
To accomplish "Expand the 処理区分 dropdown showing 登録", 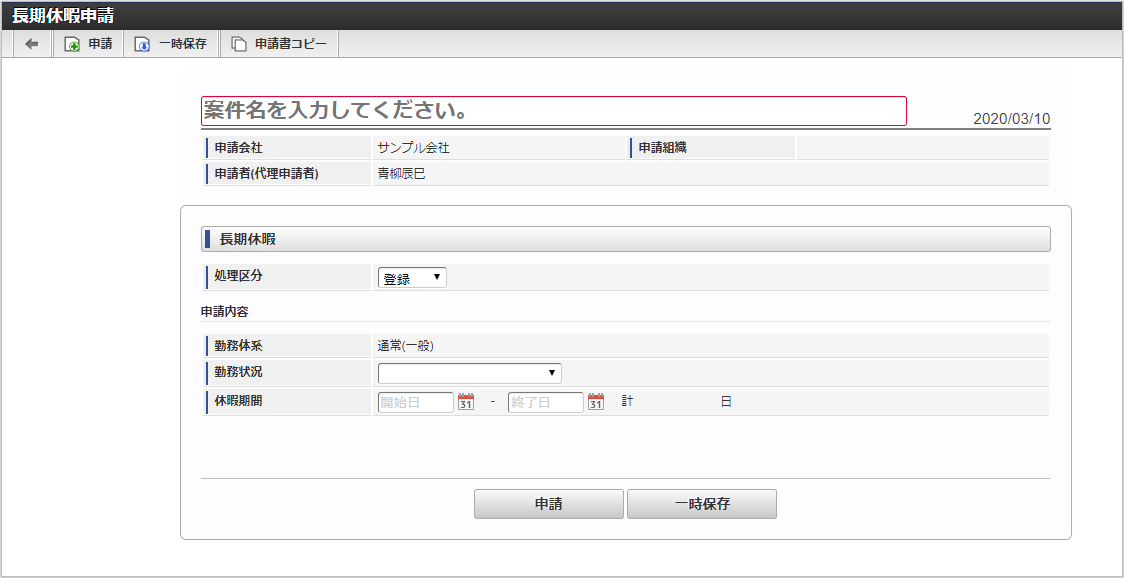I will click(412, 278).
